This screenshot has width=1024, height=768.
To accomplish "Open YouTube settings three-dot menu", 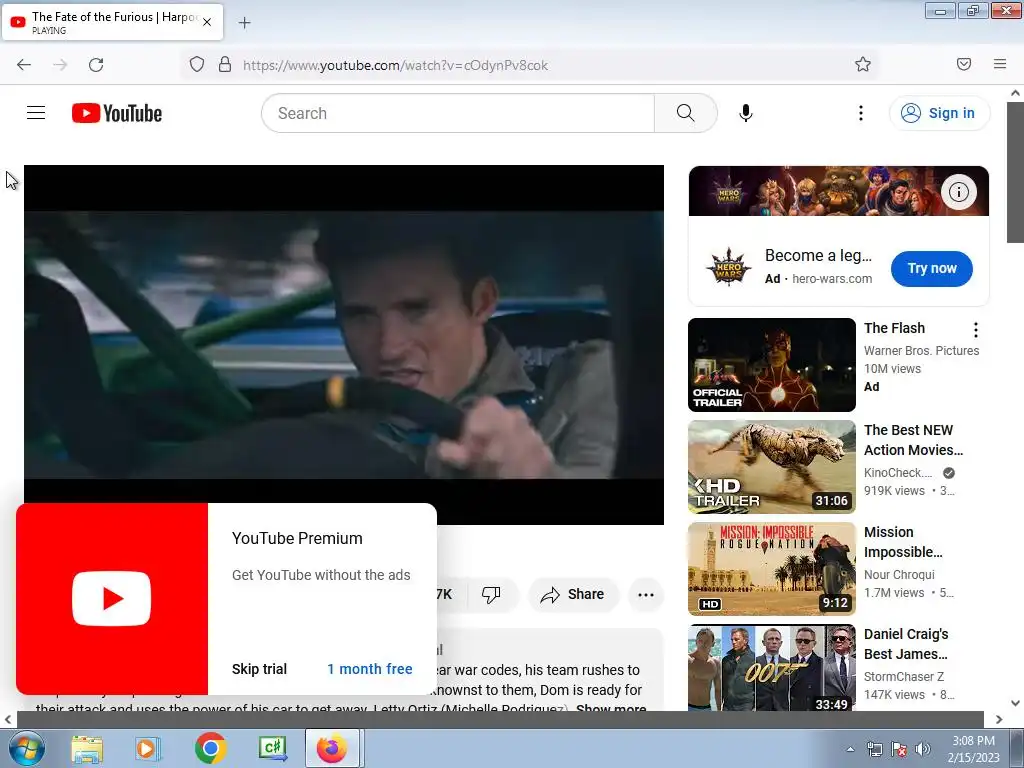I will coord(861,113).
